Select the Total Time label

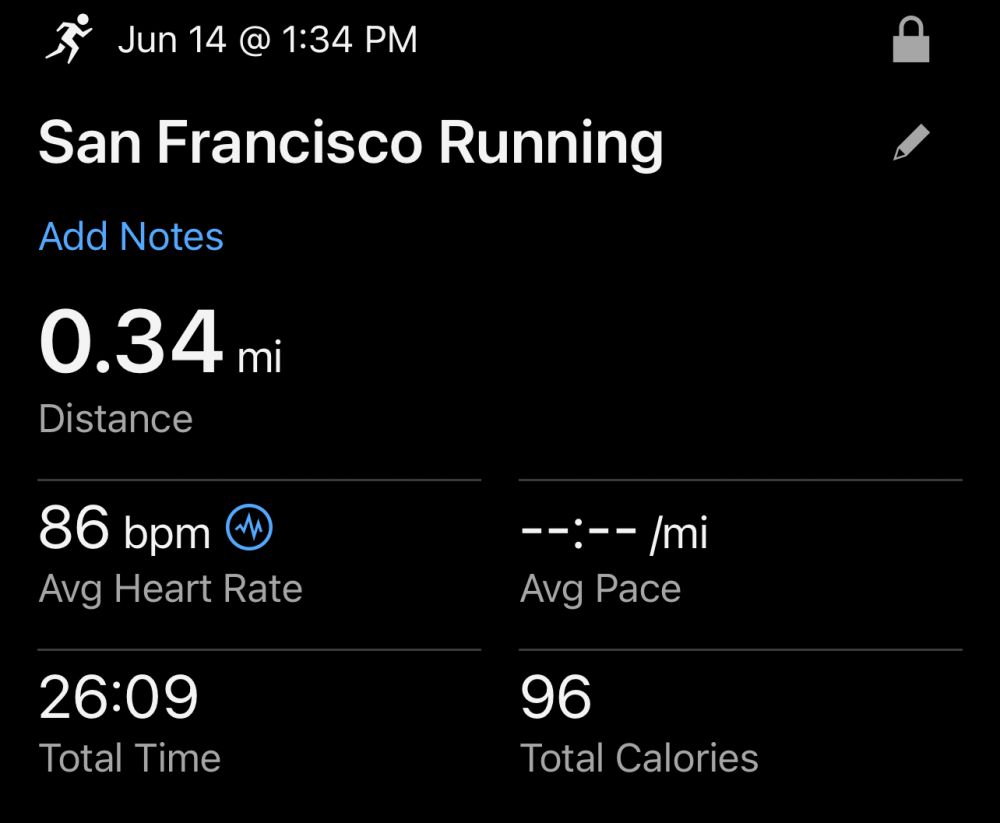[129, 757]
